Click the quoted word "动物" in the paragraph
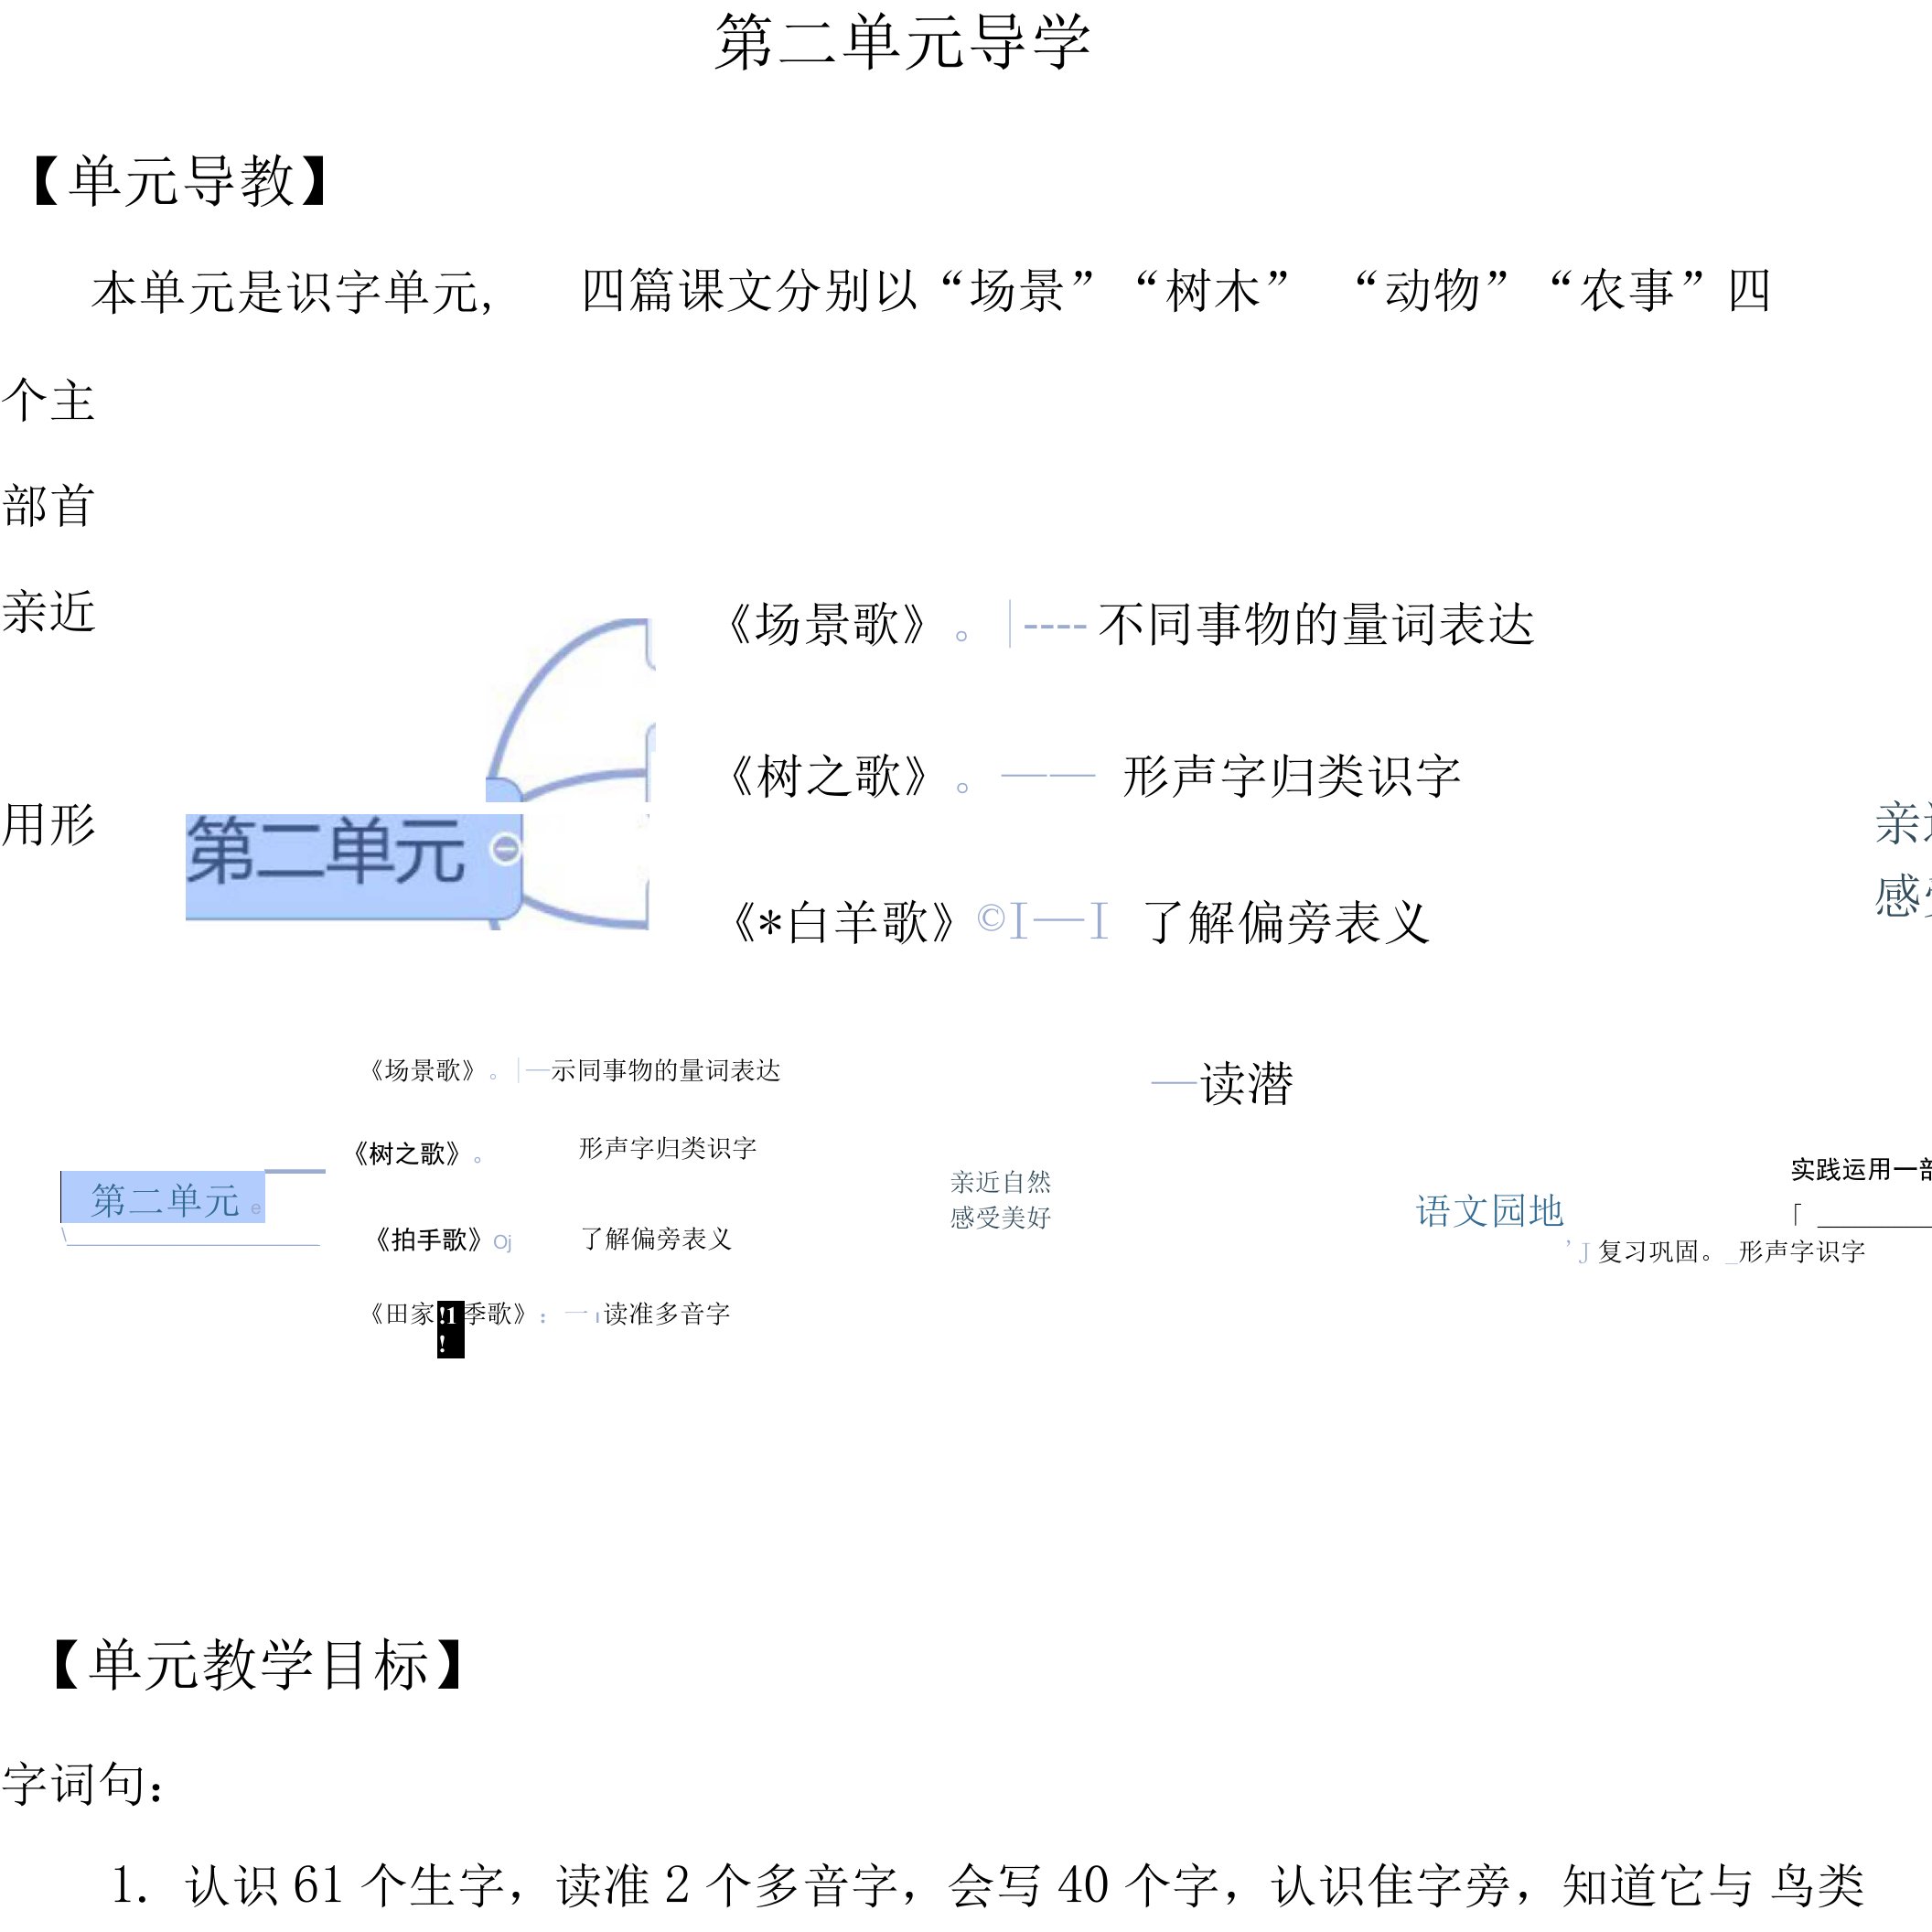This screenshot has height=1932, width=1932. [1431, 291]
